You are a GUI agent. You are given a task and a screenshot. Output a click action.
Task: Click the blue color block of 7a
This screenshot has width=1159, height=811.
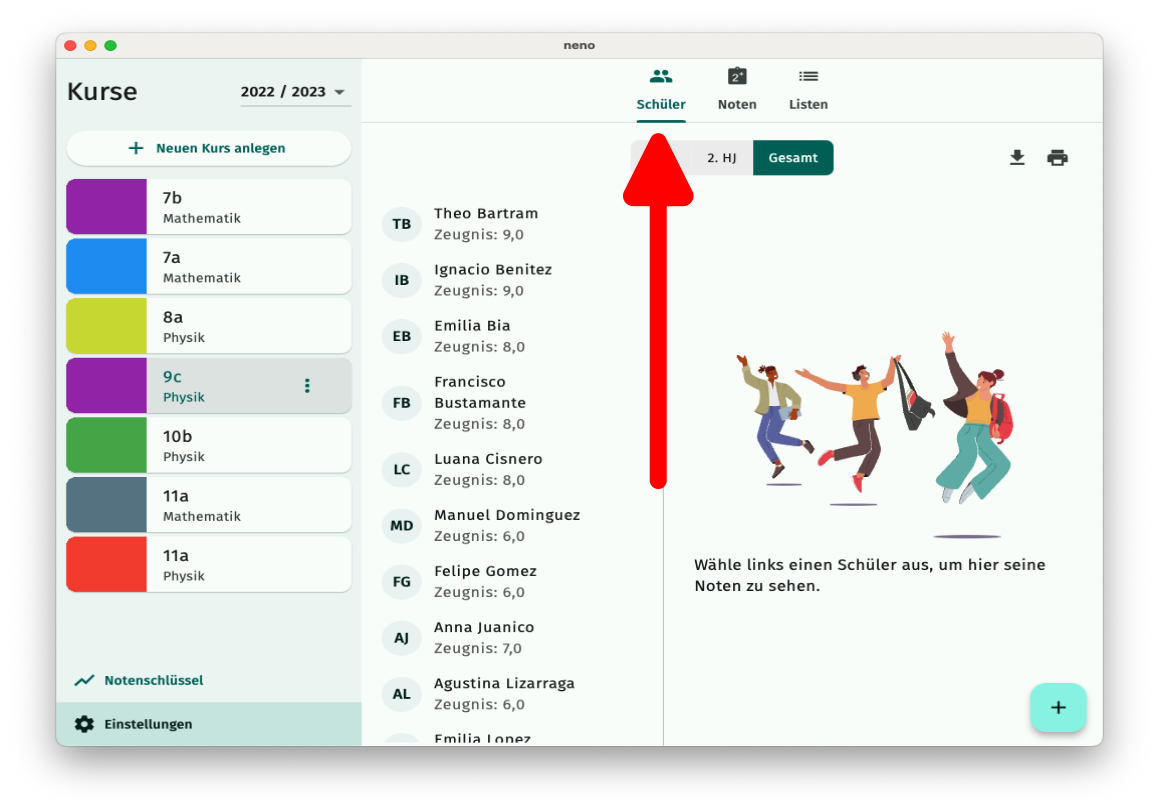tap(106, 267)
